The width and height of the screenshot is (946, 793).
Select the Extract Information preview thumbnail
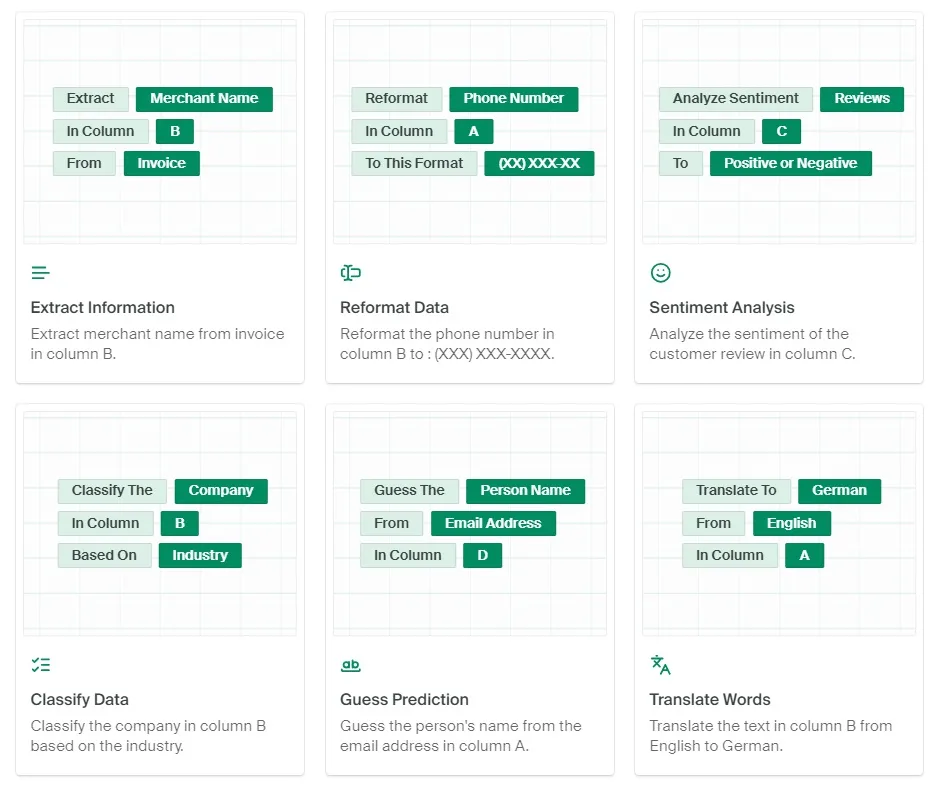tap(160, 132)
